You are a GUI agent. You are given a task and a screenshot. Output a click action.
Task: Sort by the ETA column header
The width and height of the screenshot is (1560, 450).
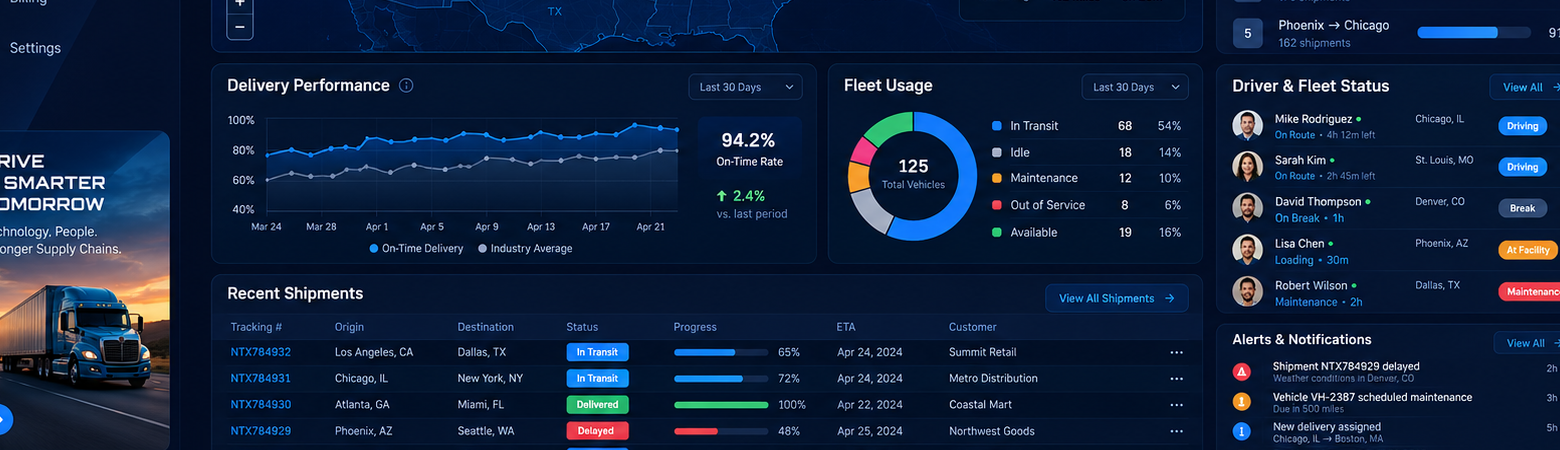coord(846,327)
